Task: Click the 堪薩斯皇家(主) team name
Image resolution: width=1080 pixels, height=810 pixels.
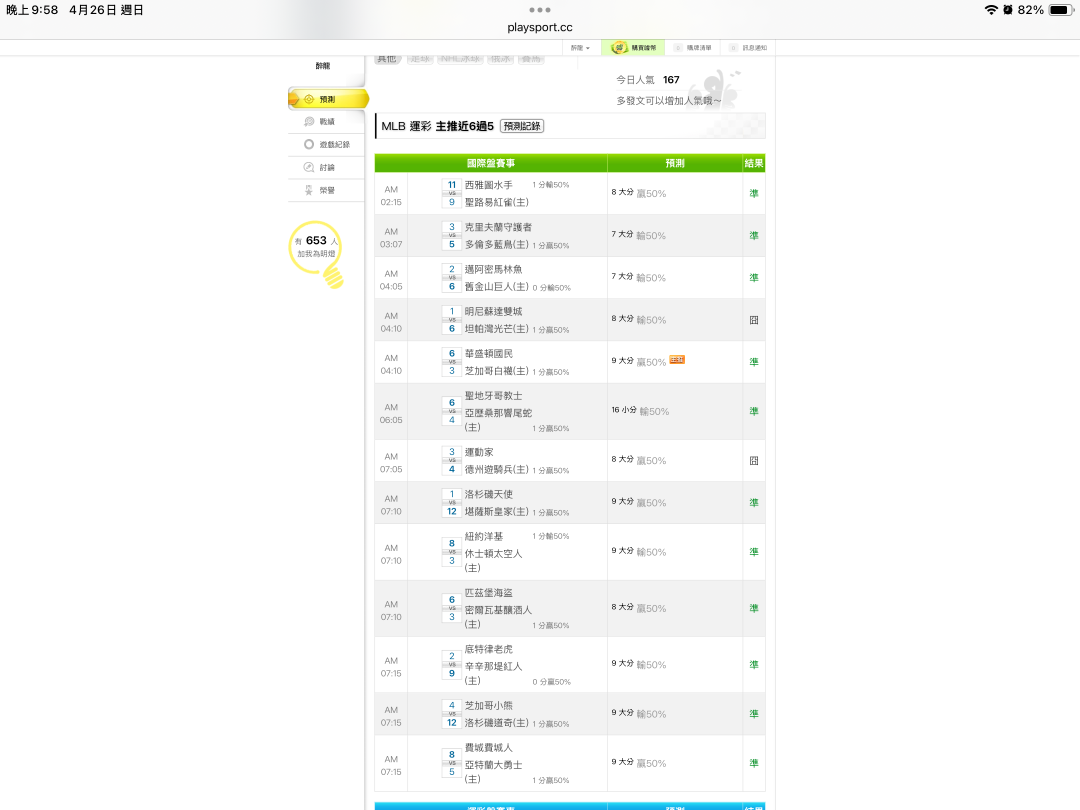Action: coord(496,511)
